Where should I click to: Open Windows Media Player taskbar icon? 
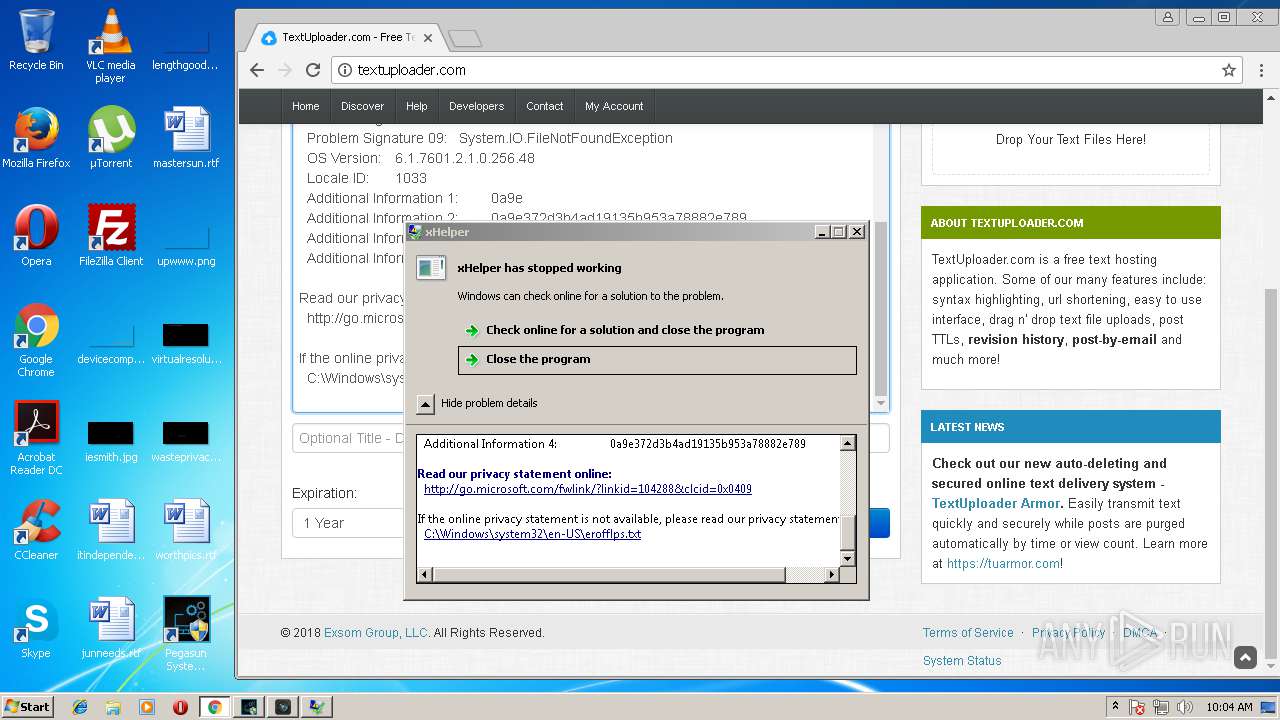click(147, 707)
